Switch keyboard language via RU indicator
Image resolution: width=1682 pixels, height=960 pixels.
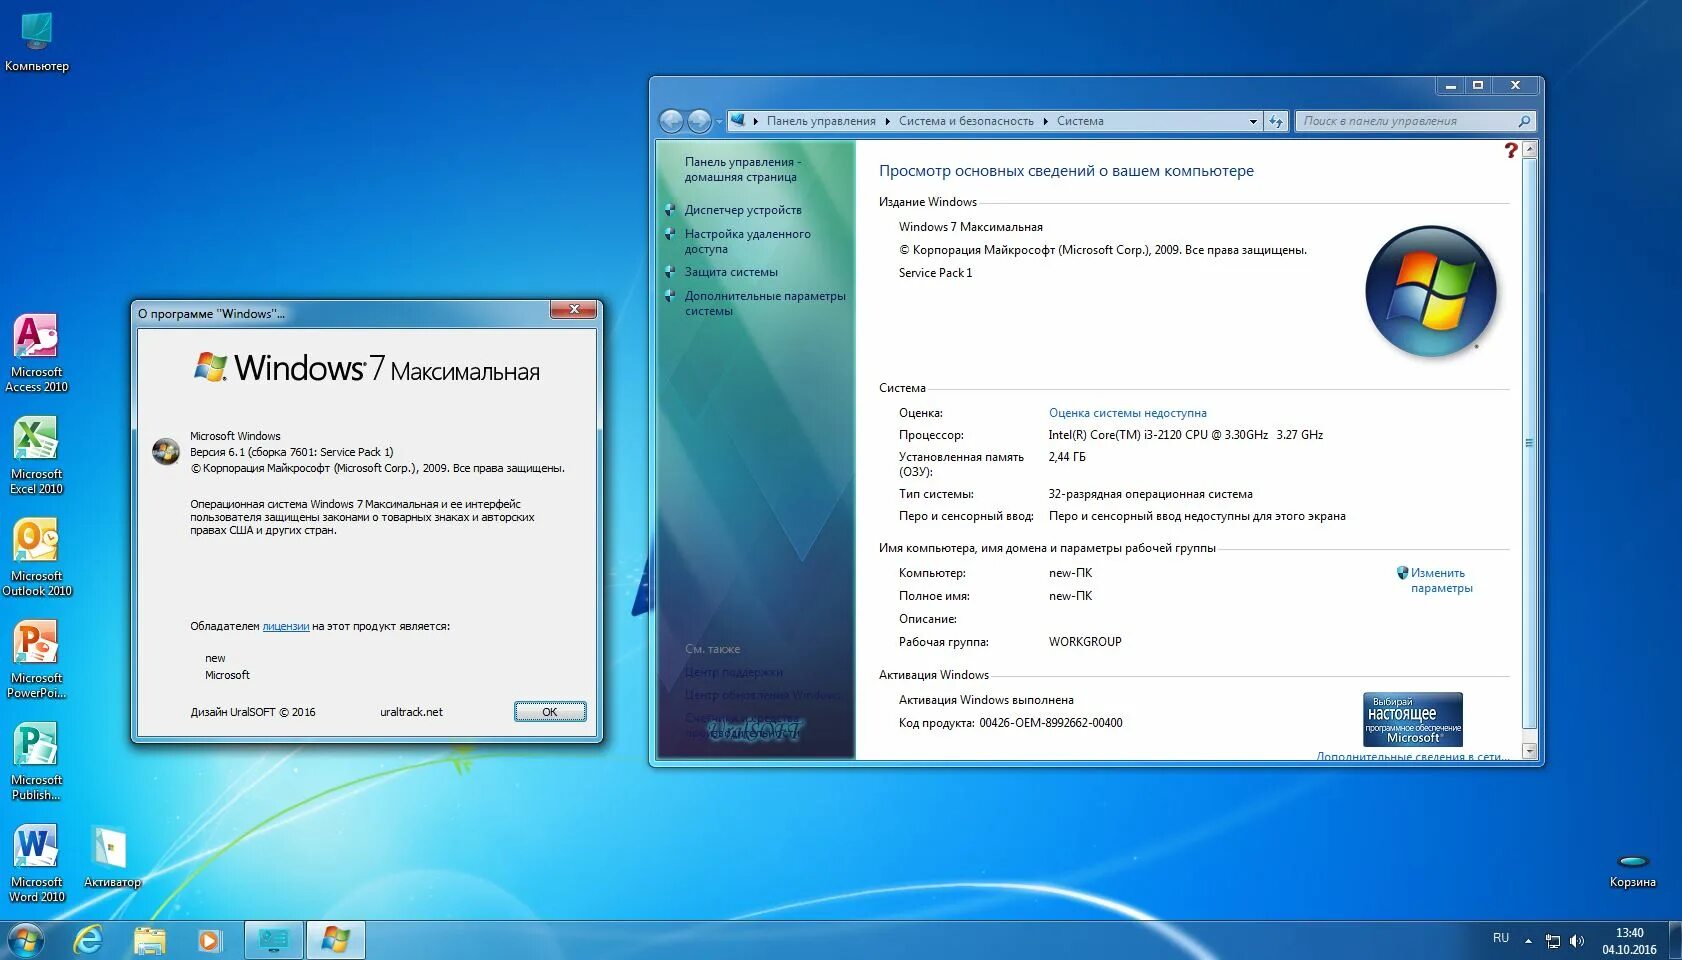(1501, 939)
